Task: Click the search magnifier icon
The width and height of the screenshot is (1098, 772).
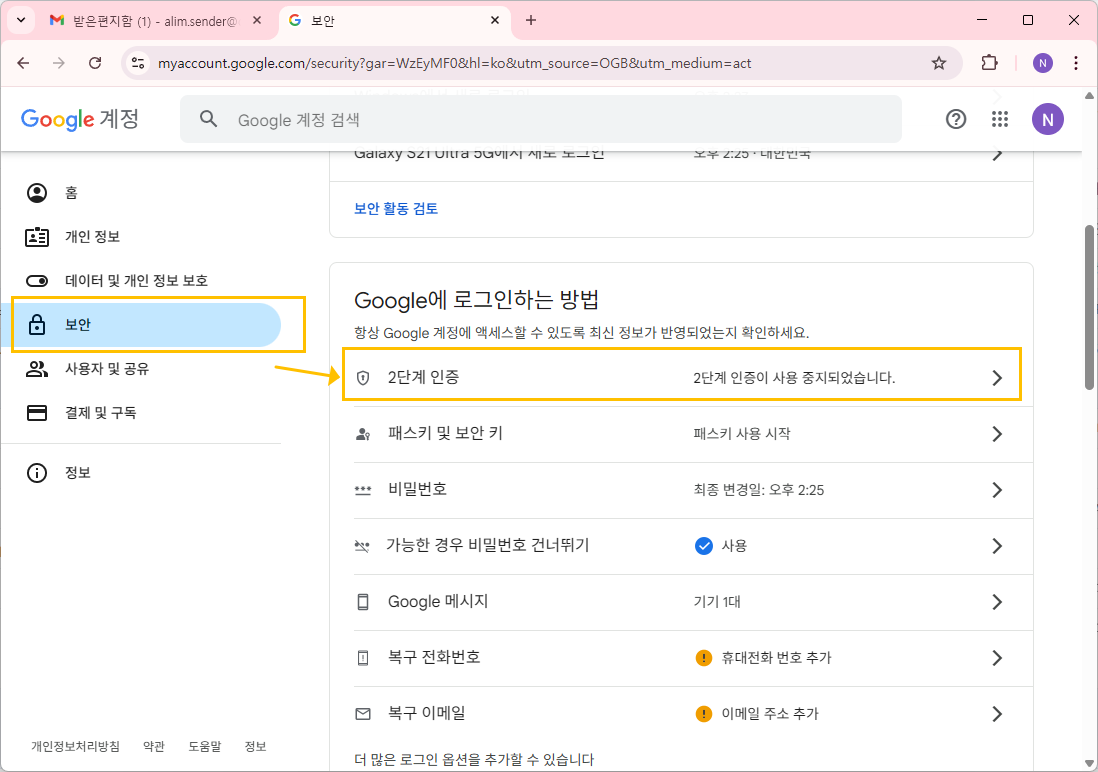Action: click(x=208, y=119)
